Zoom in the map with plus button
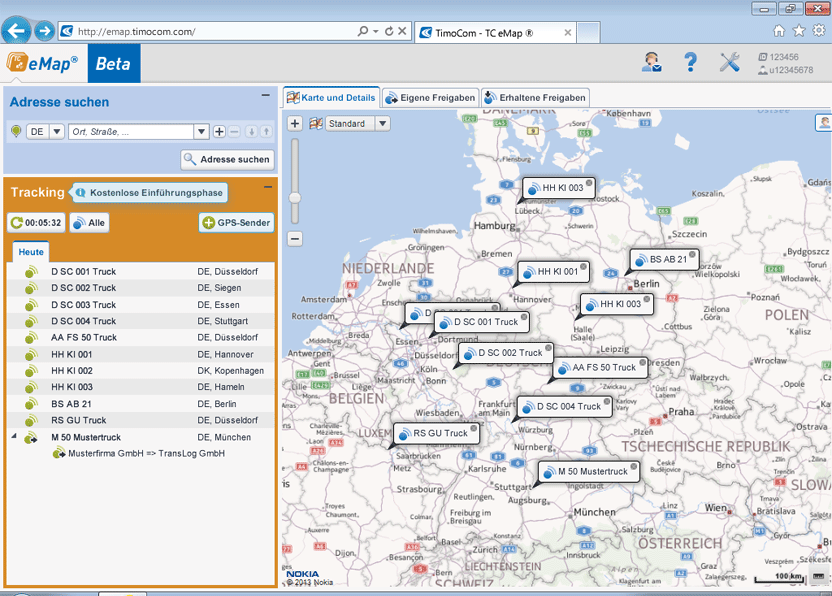The width and height of the screenshot is (832, 596). pyautogui.click(x=295, y=124)
